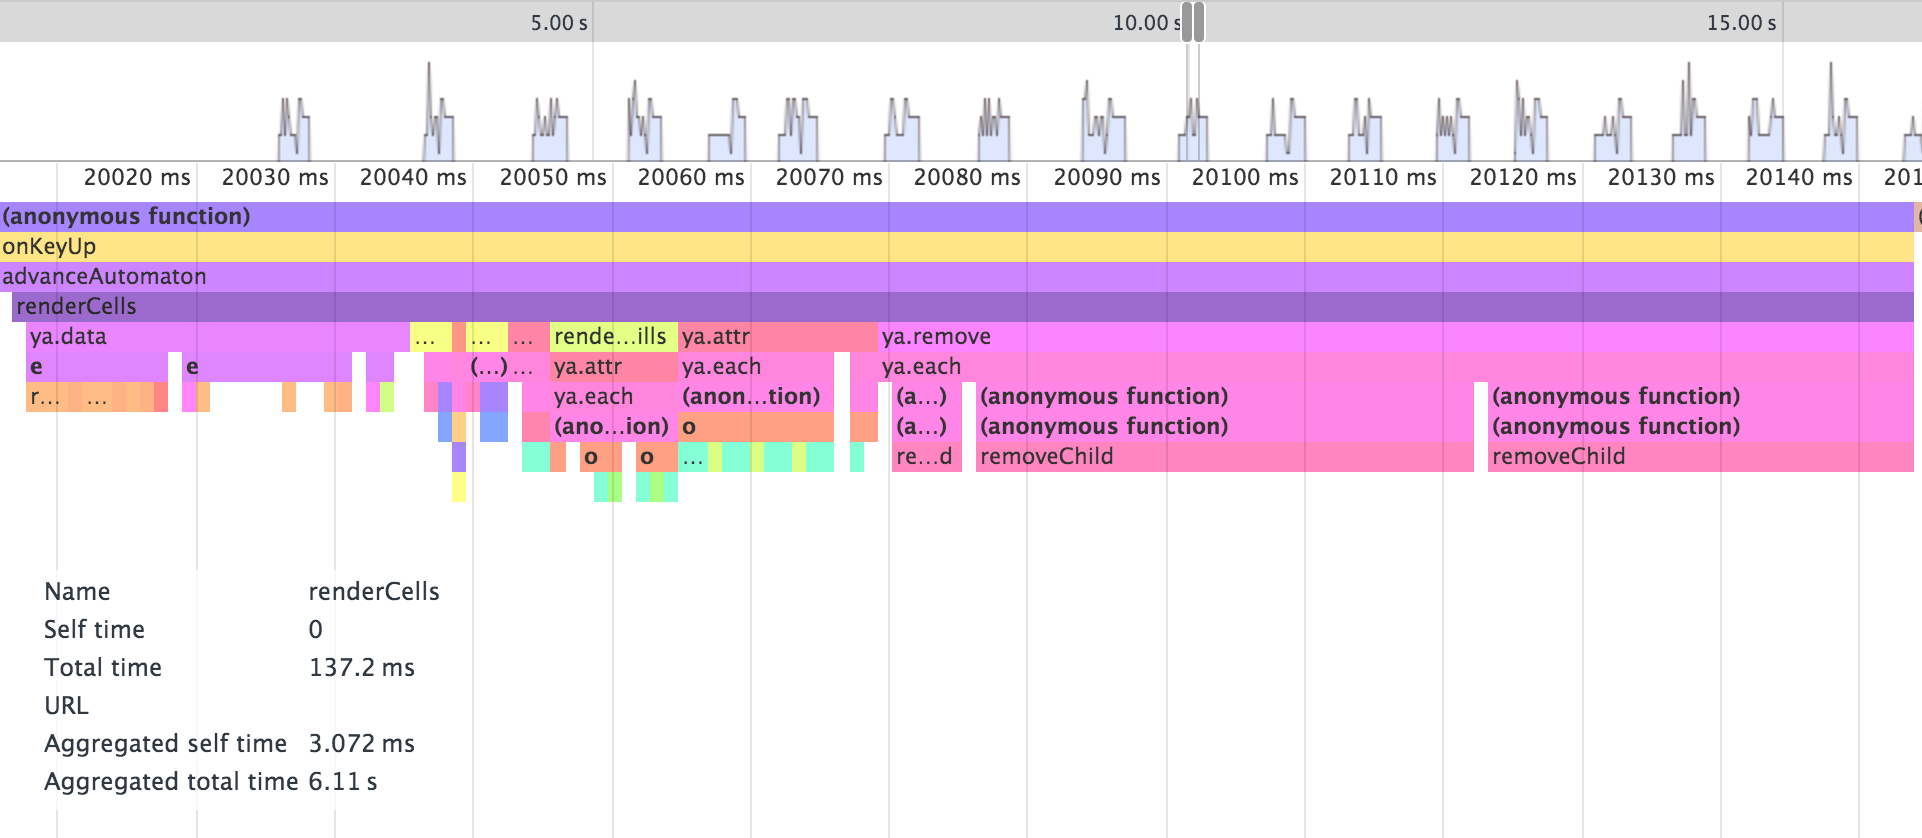This screenshot has width=1922, height=838.
Task: Click the 20020 ms ruler label
Action: pyautogui.click(x=137, y=178)
